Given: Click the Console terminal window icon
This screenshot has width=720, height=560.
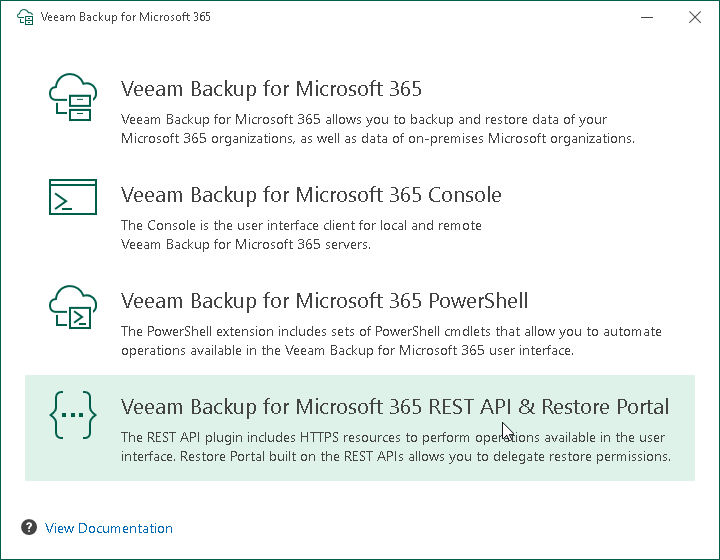Looking at the screenshot, I should tap(73, 197).
